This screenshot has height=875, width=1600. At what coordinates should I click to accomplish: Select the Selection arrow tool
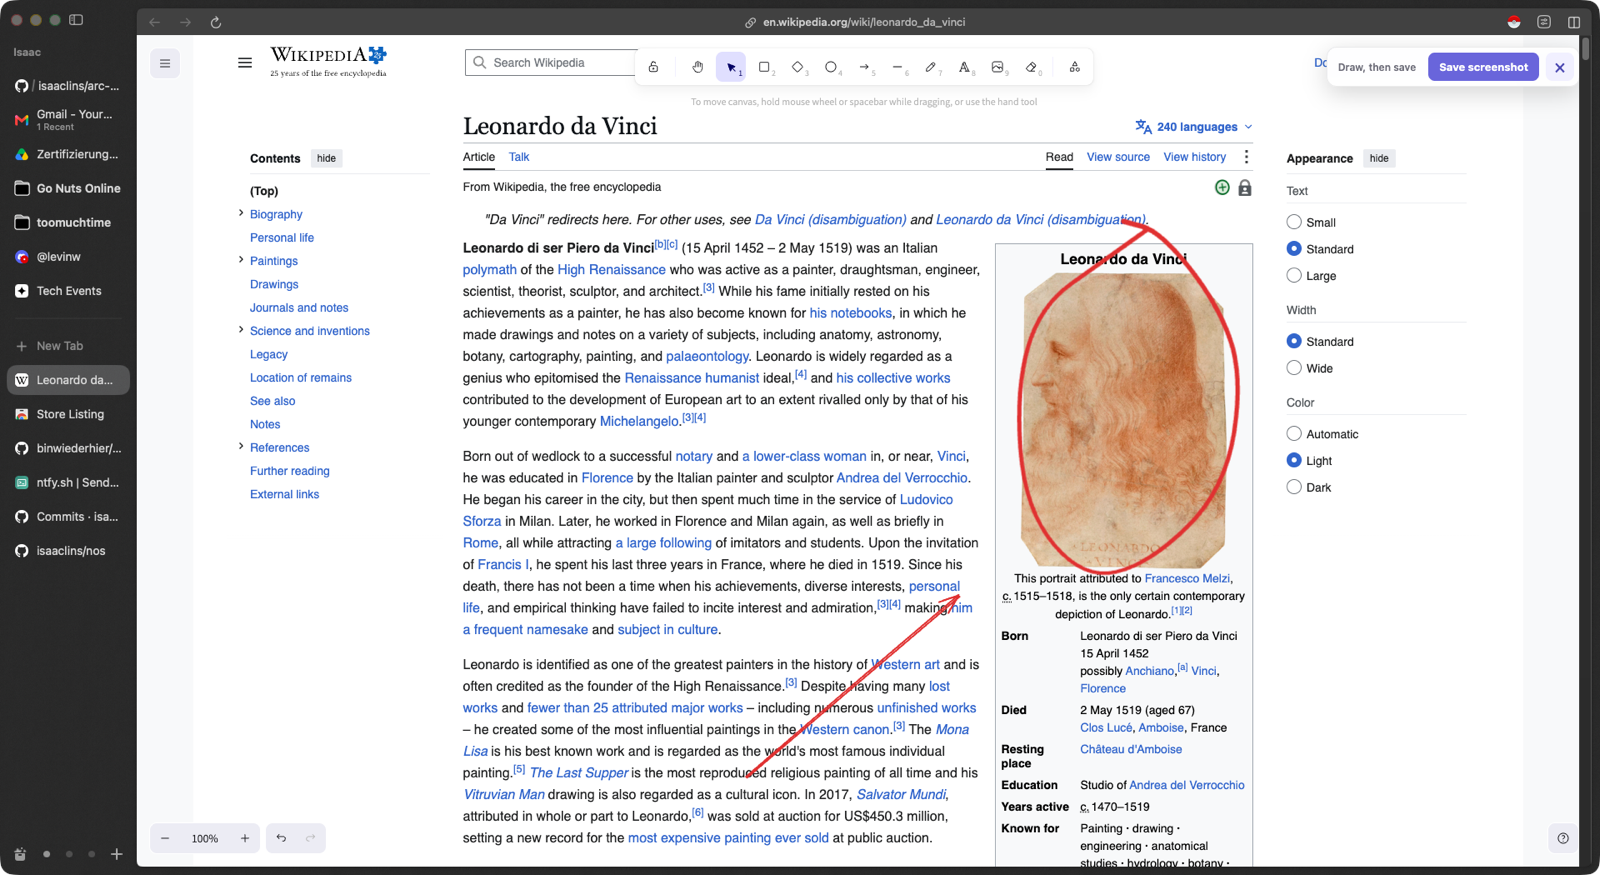pos(732,67)
